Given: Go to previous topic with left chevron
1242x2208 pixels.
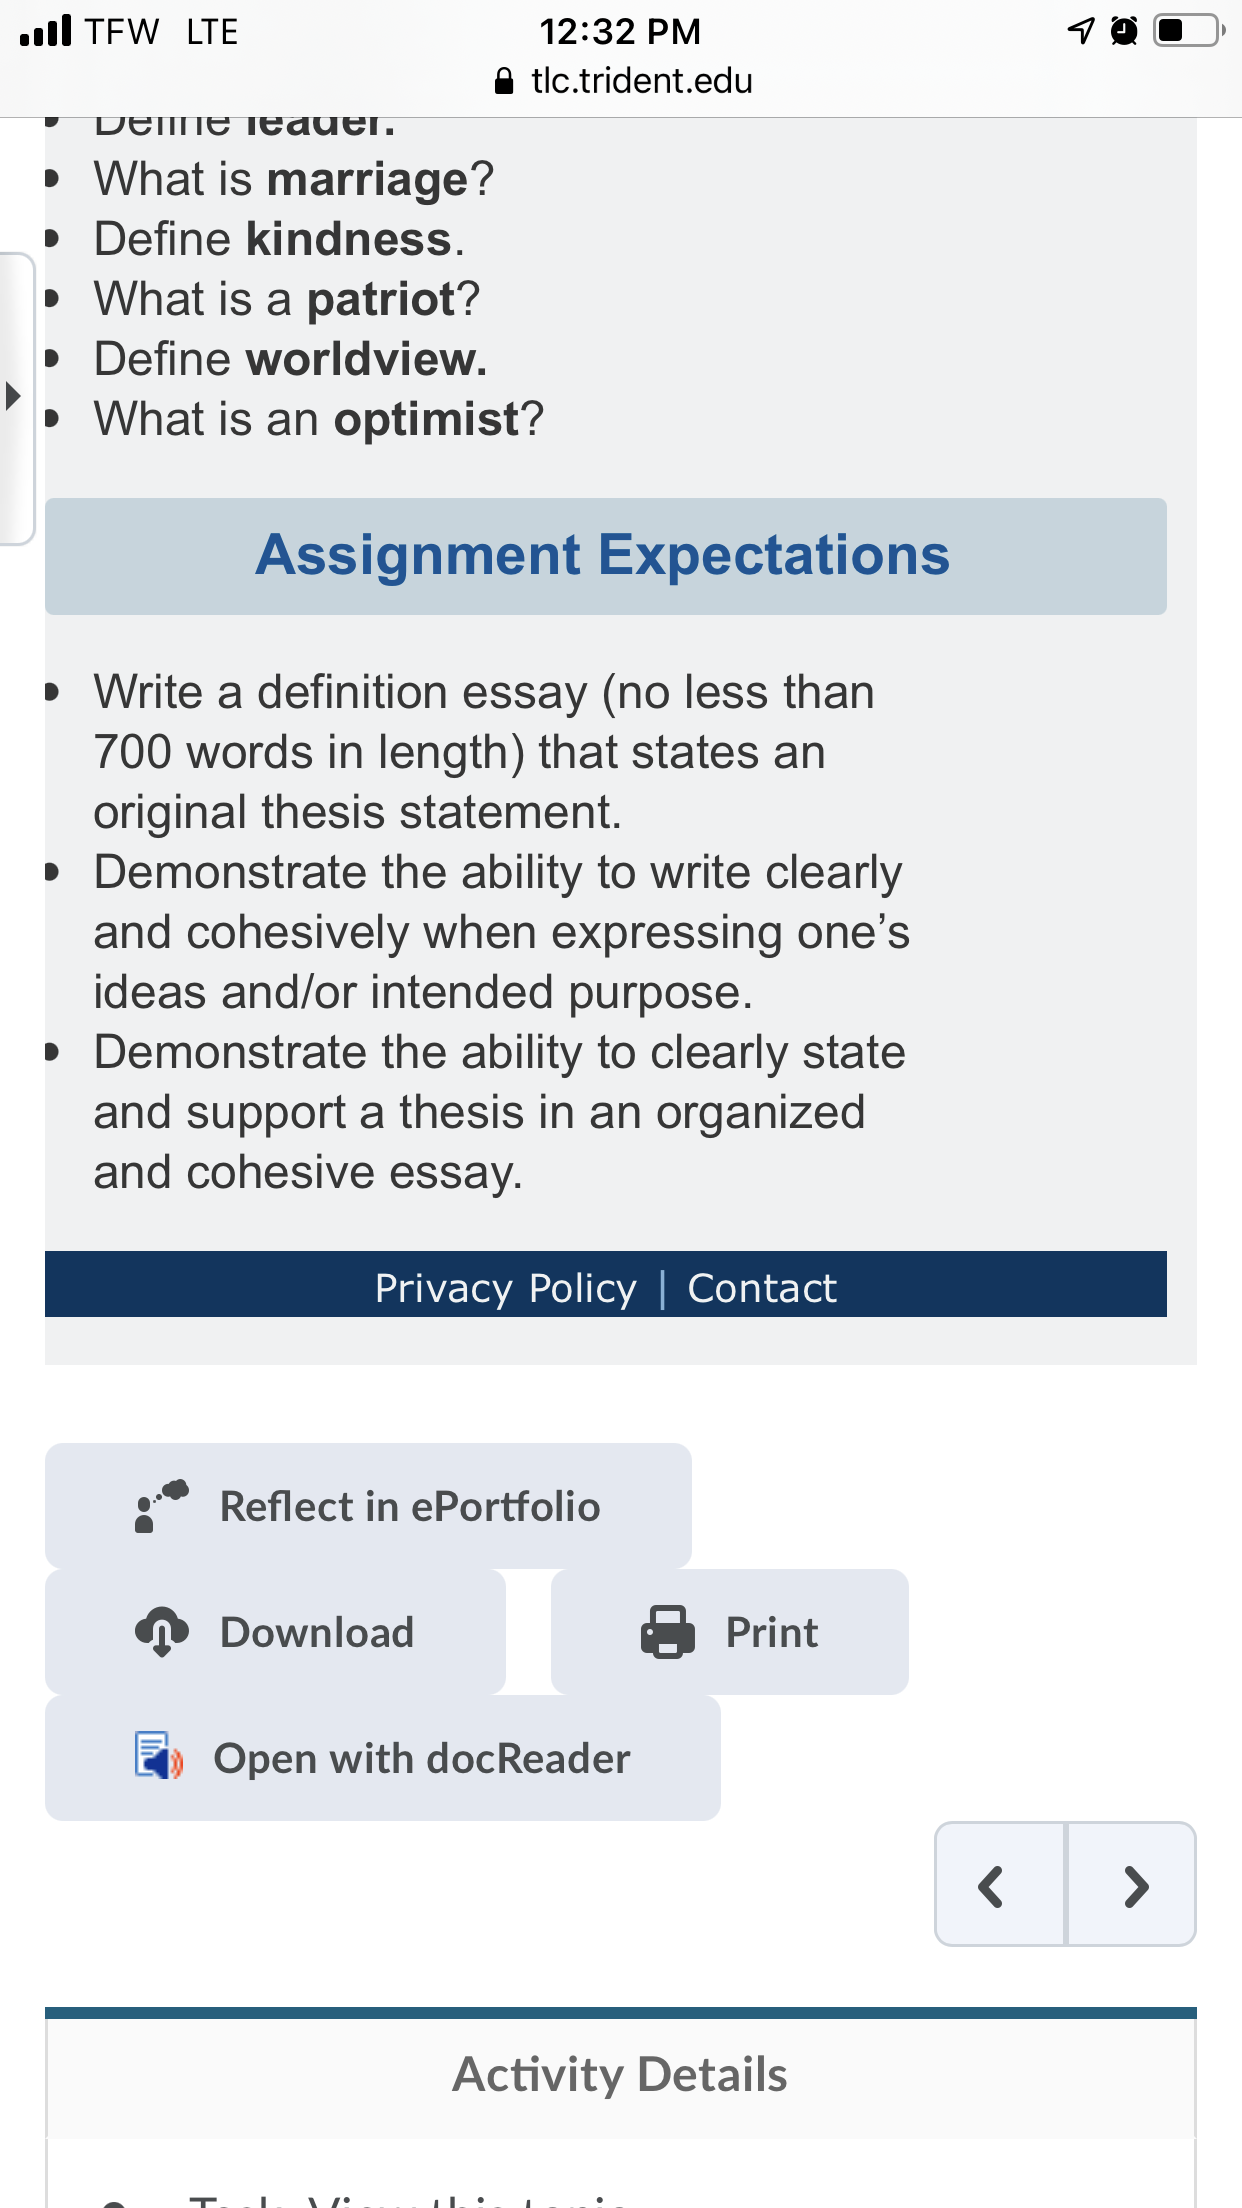Looking at the screenshot, I should (999, 1885).
